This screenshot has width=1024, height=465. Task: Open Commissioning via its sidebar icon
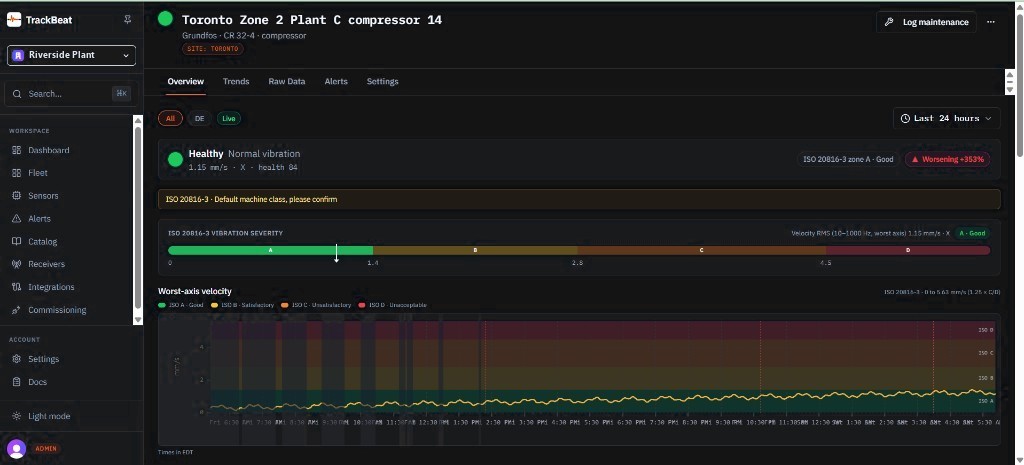coord(16,310)
